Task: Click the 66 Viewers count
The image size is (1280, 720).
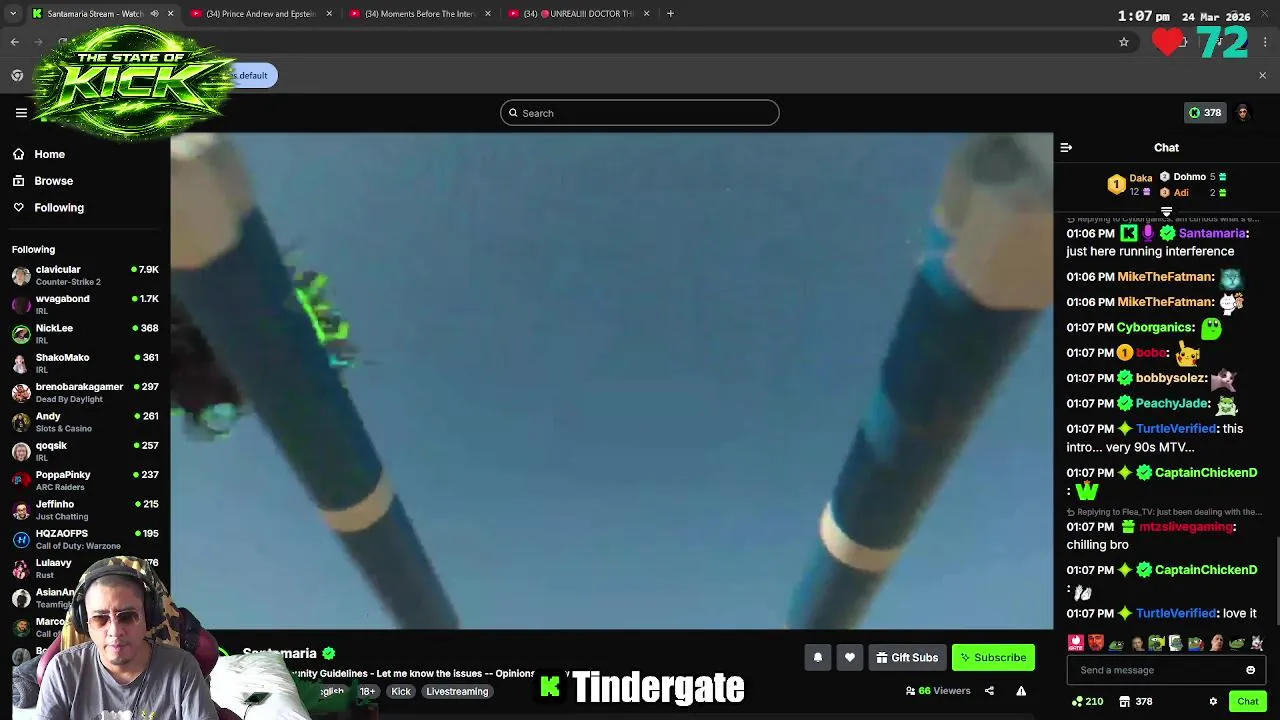Action: (938, 691)
